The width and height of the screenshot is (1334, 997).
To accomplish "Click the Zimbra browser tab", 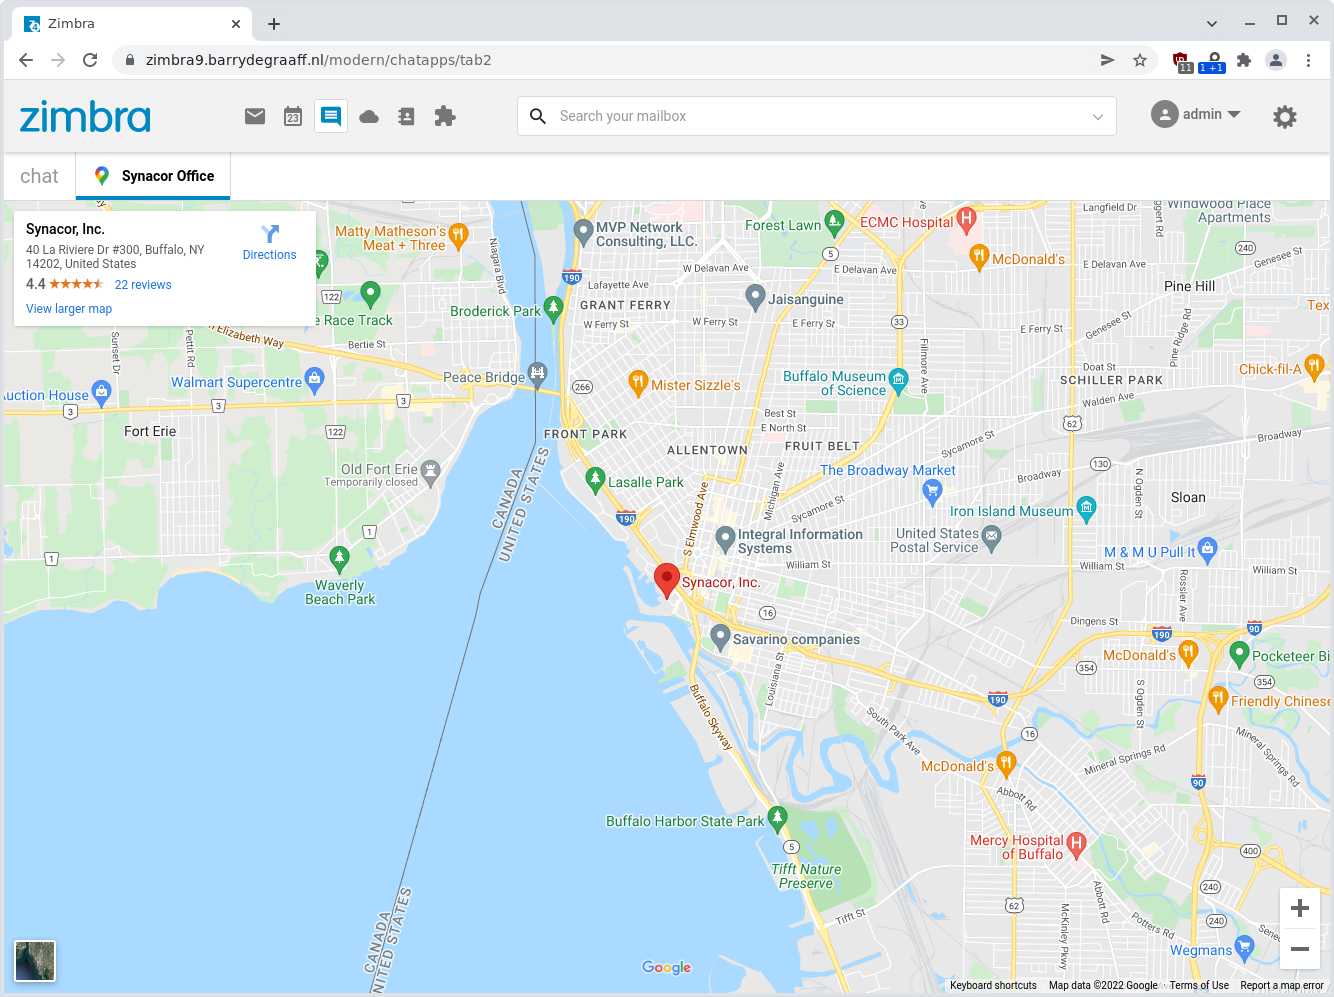I will point(130,23).
